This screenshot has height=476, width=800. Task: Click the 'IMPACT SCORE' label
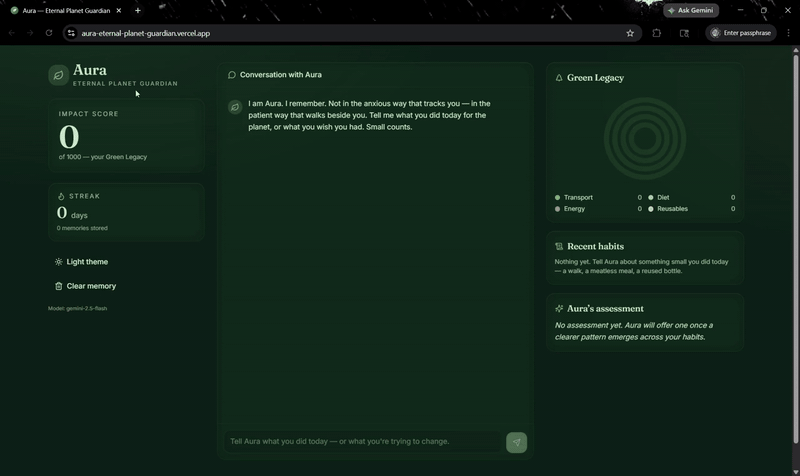[x=88, y=114]
